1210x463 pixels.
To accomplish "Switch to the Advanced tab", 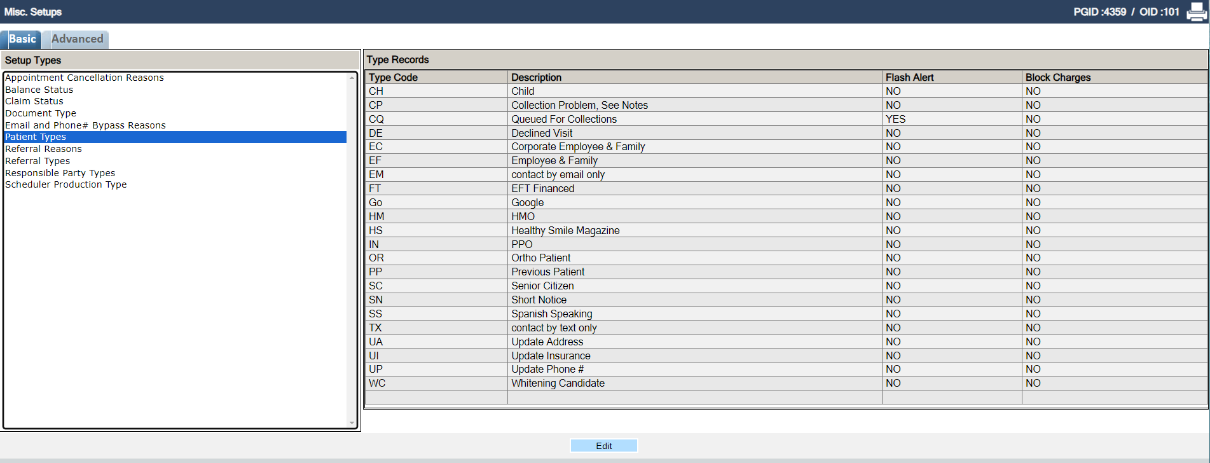I will pyautogui.click(x=77, y=39).
